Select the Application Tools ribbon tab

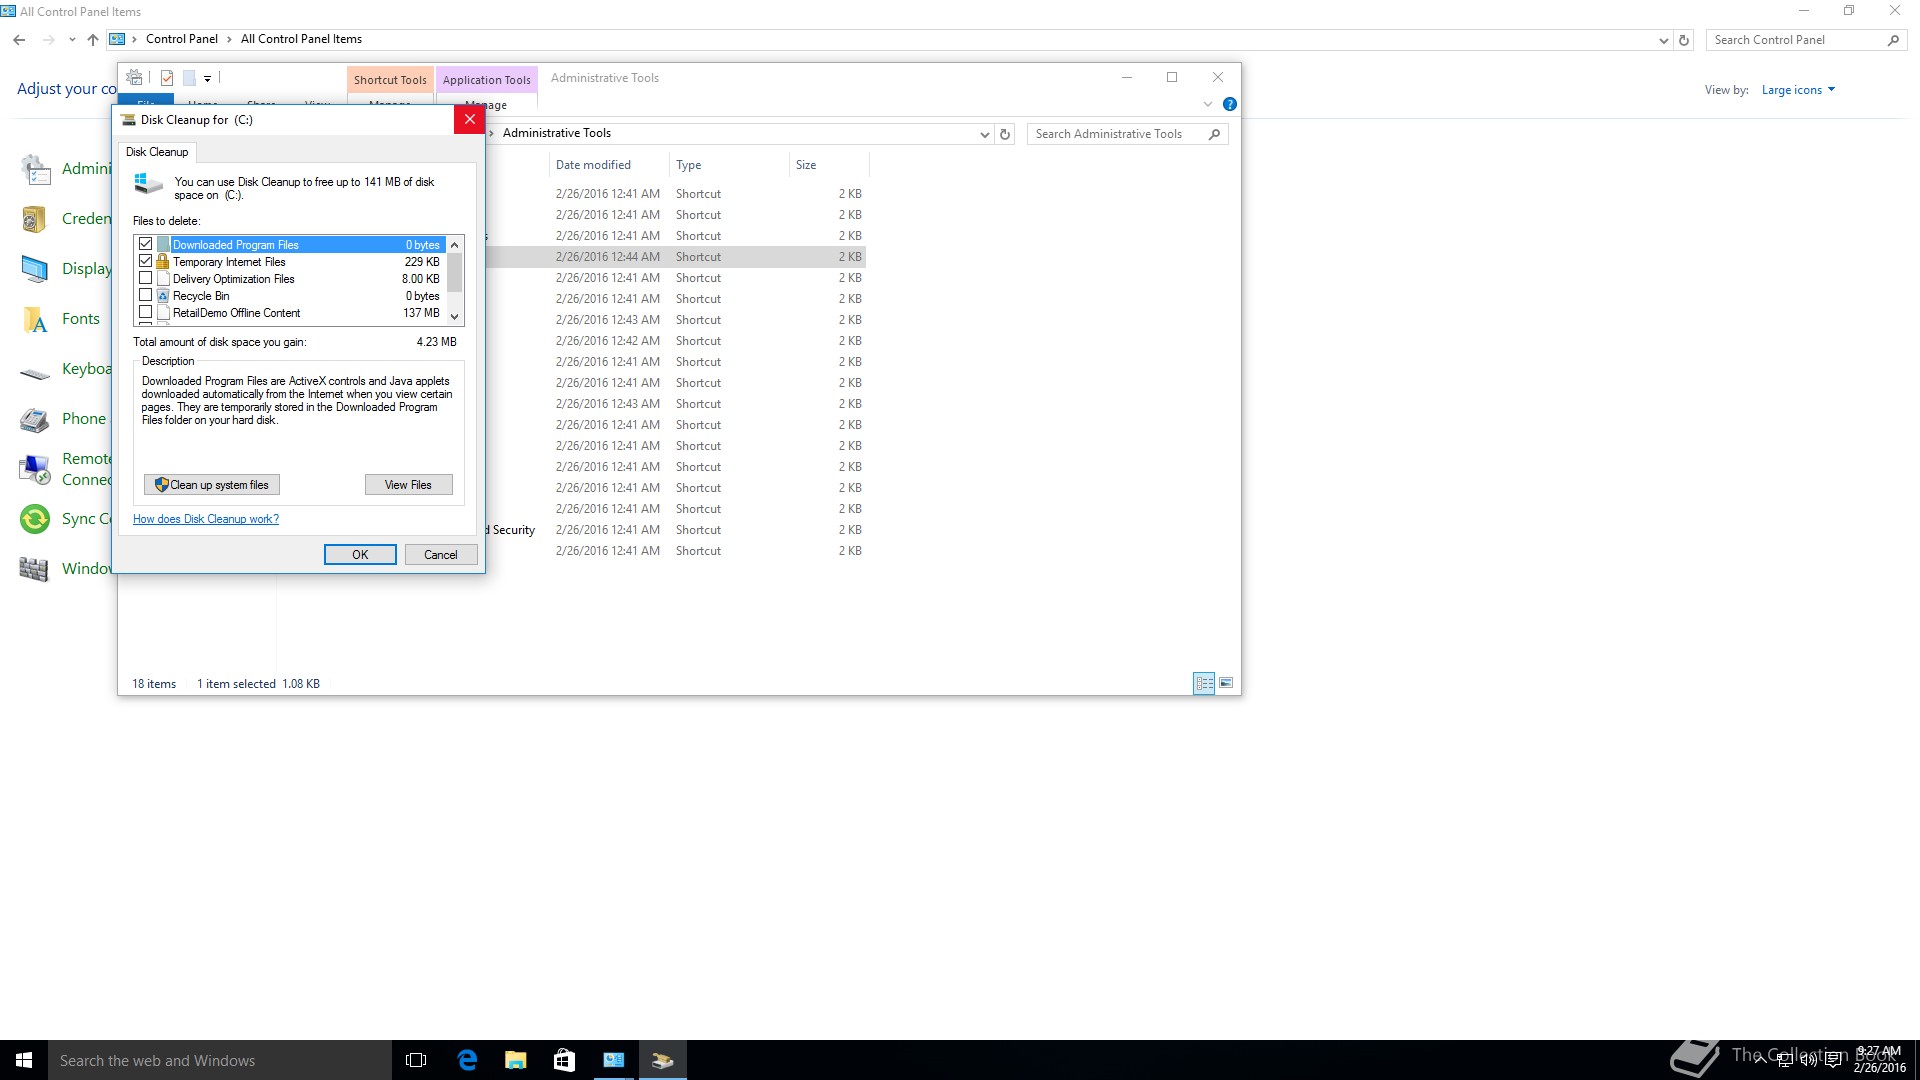click(x=486, y=80)
